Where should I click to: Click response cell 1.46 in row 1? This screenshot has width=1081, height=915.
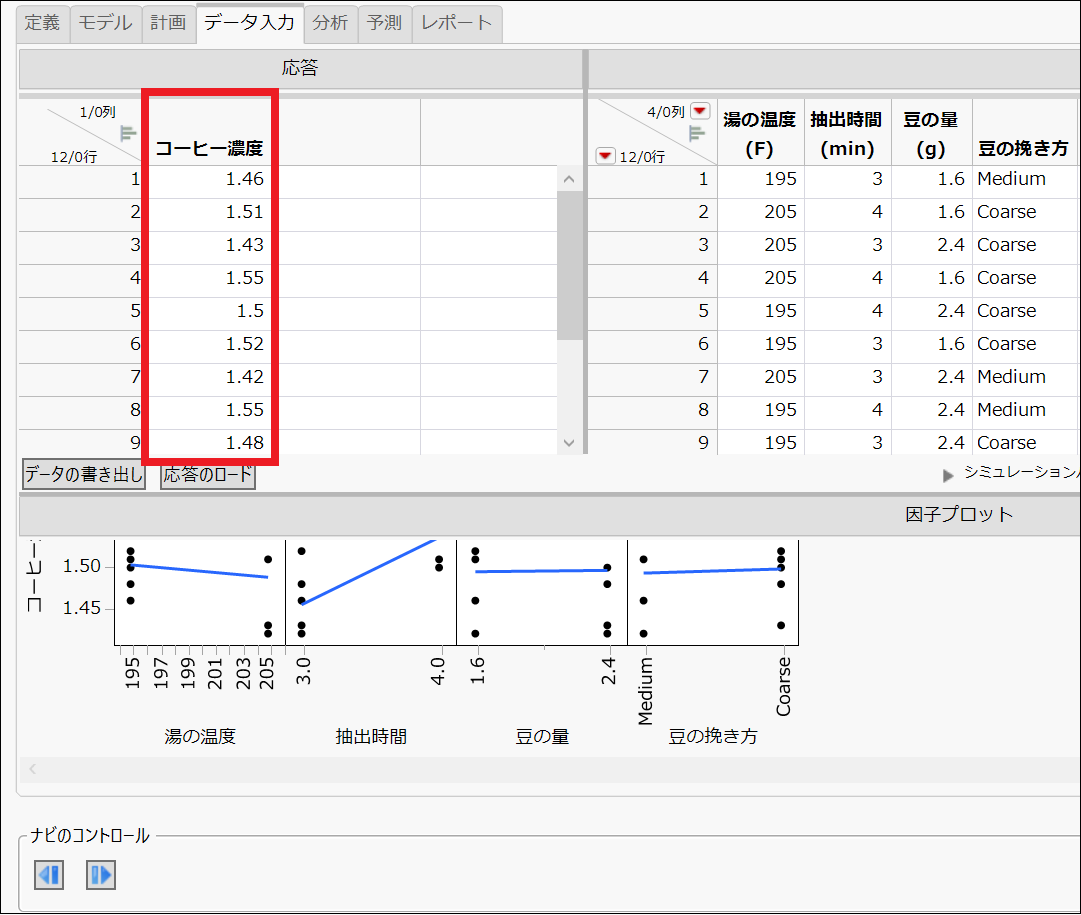pos(210,179)
